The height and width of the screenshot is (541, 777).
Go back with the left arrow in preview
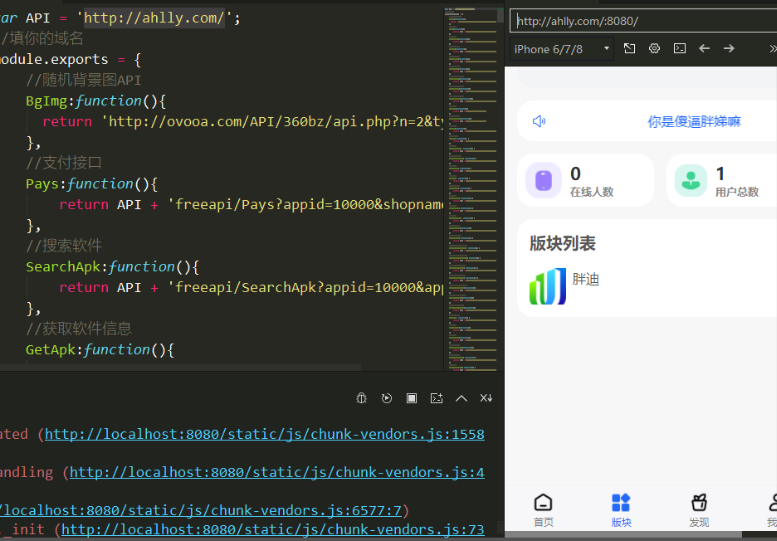pyautogui.click(x=704, y=48)
